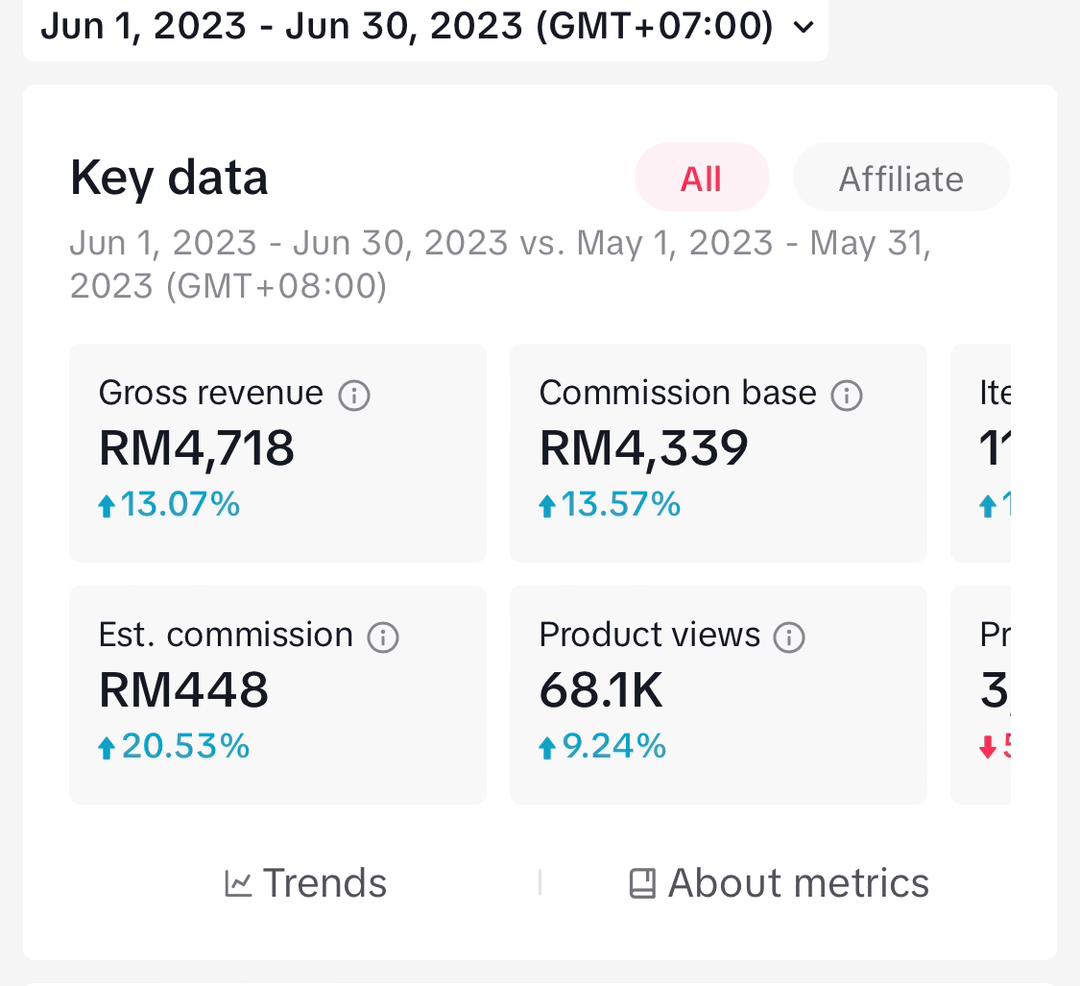Expand the date range chevron
The width and height of the screenshot is (1080, 986).
coord(803,27)
